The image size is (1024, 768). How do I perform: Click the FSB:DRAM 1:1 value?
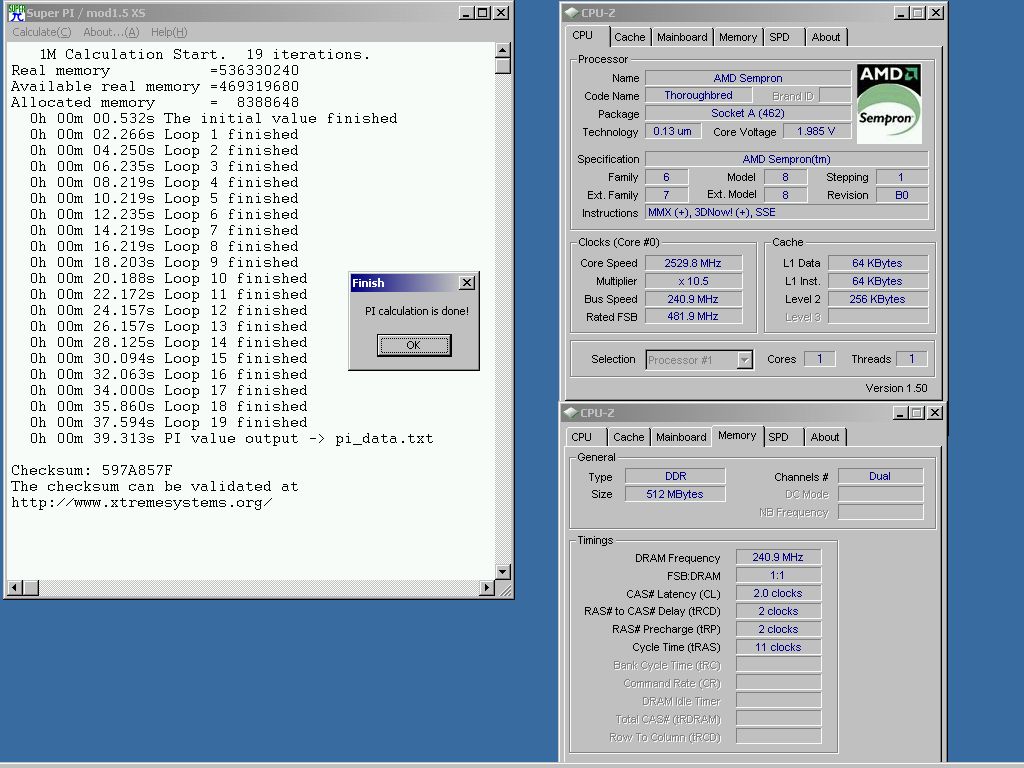[778, 575]
